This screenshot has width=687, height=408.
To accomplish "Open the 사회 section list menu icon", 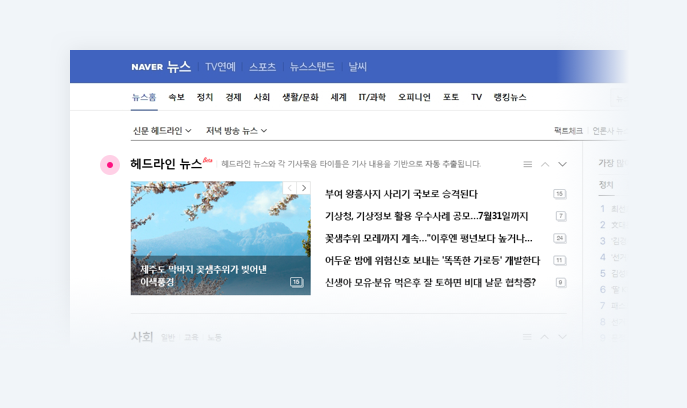I will click(528, 337).
